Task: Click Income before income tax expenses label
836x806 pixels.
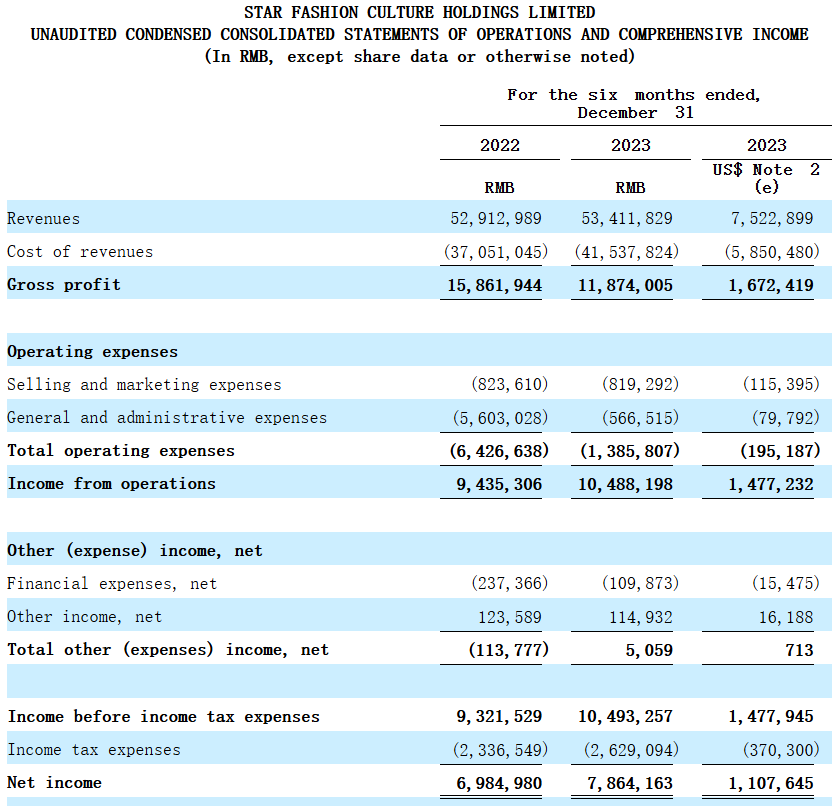Action: tap(164, 716)
